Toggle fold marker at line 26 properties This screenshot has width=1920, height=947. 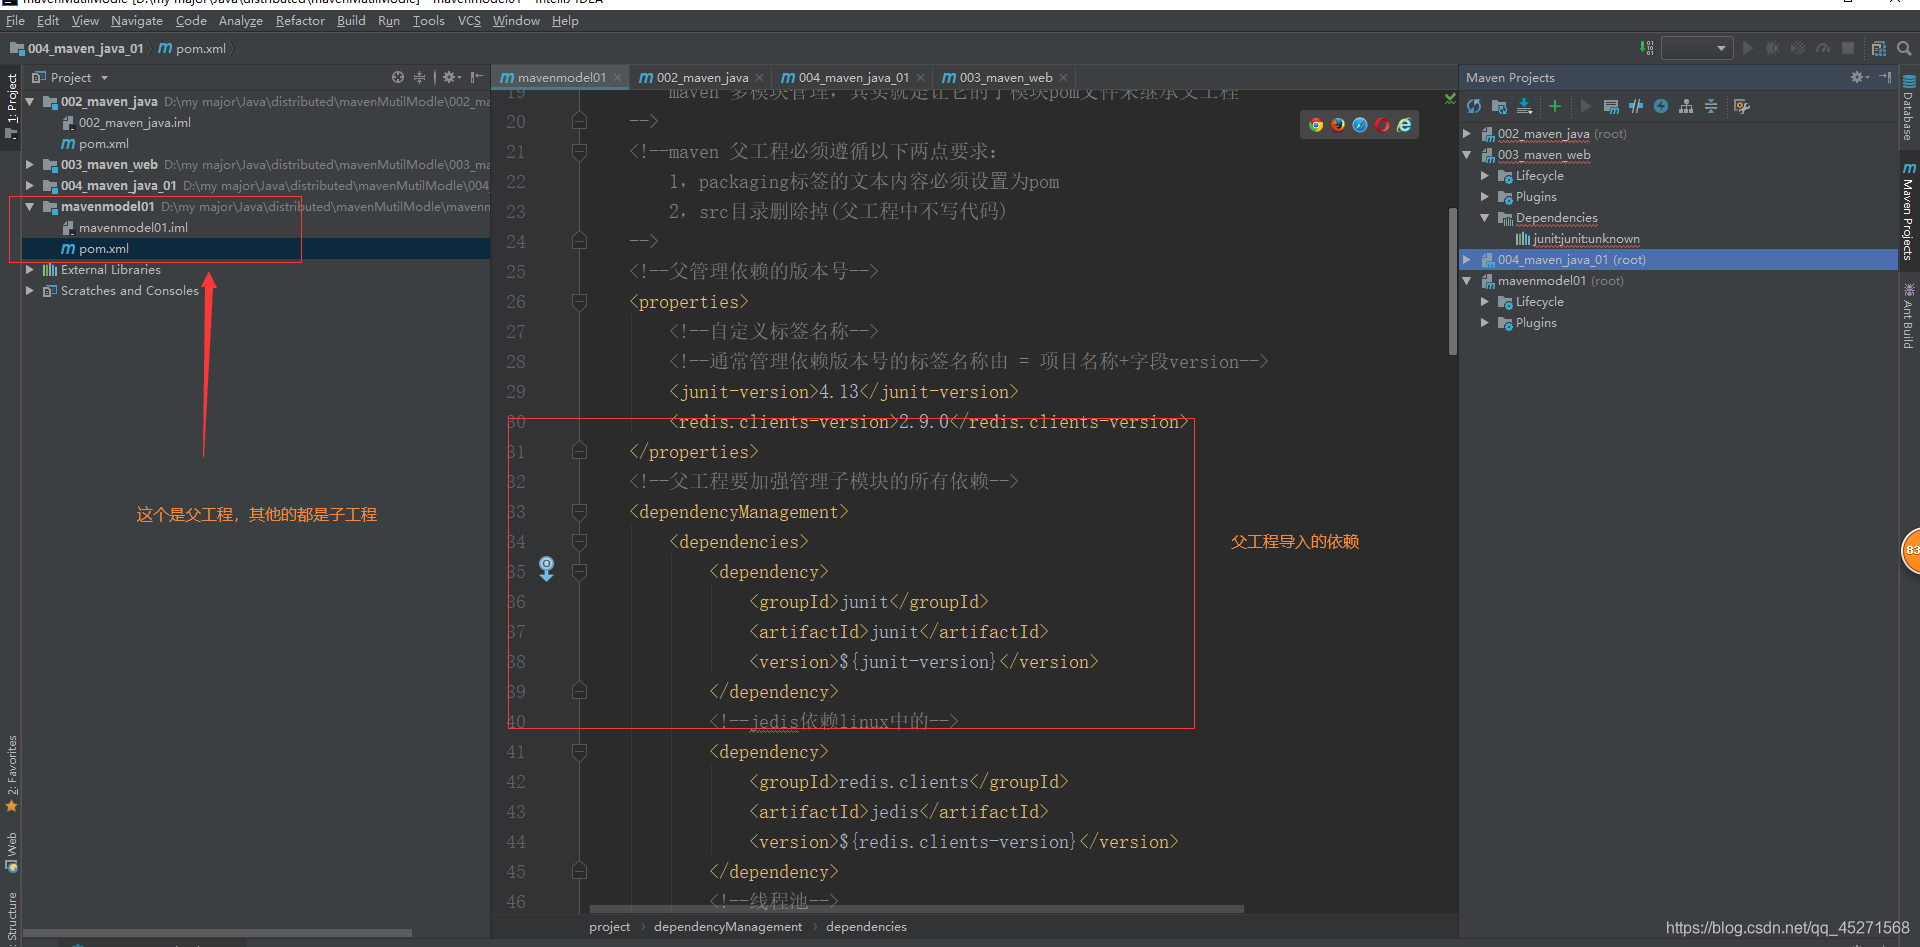(x=579, y=301)
